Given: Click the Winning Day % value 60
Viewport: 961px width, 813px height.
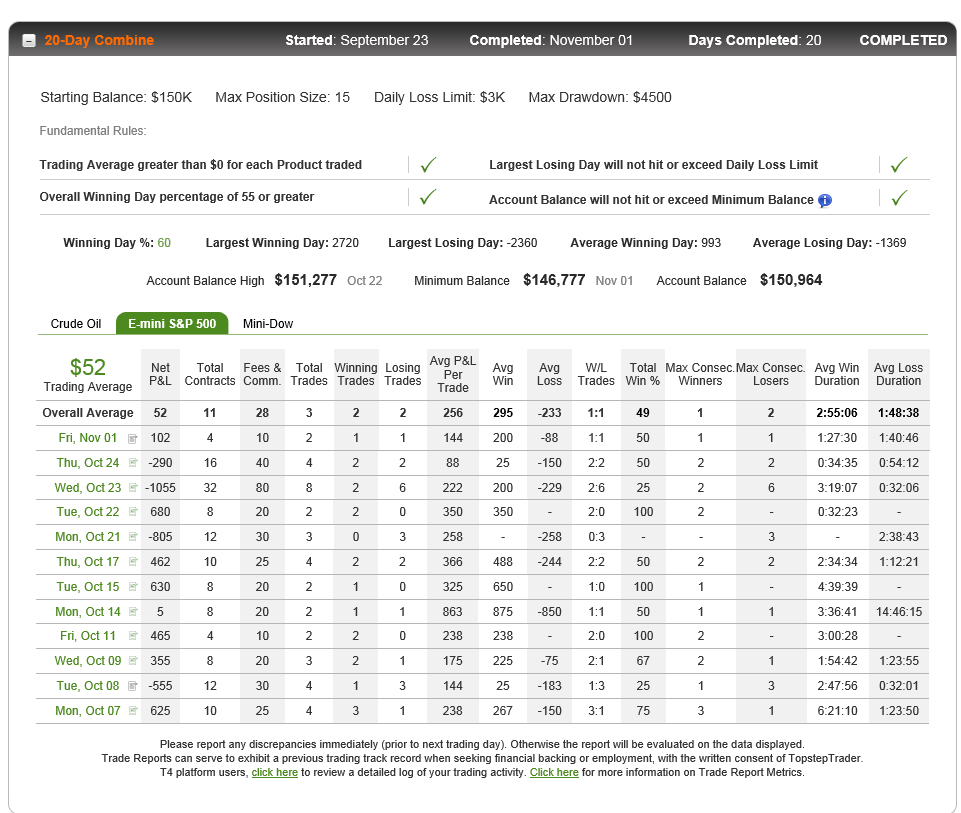Looking at the screenshot, I should 164,243.
